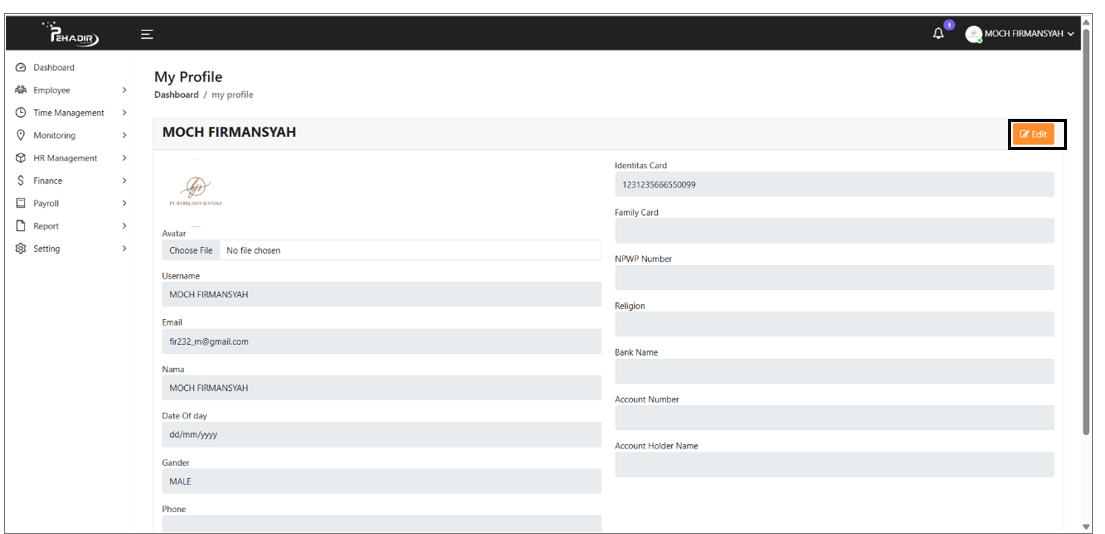Click the Time Management clock icon

click(20, 113)
